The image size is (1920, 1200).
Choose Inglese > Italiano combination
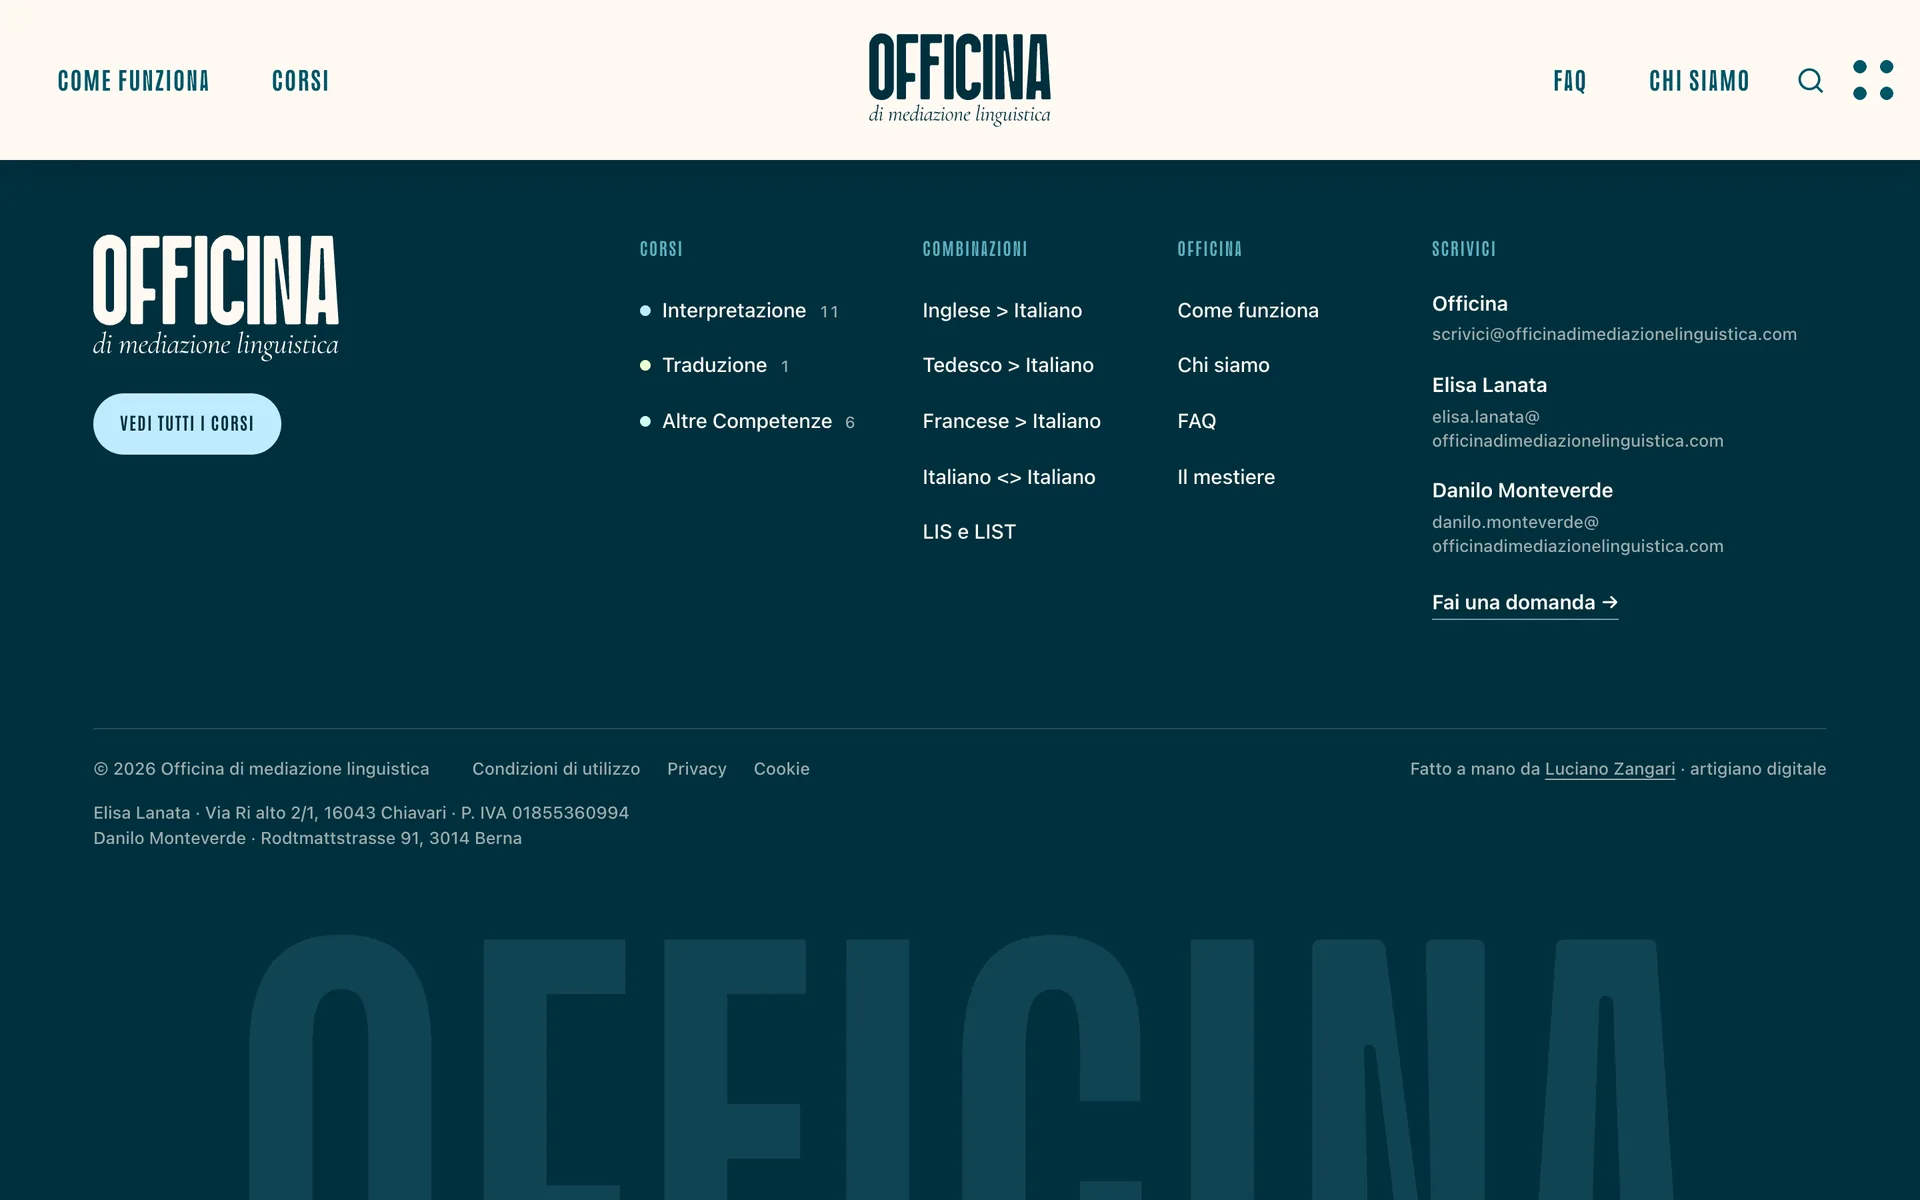[x=1002, y=311]
